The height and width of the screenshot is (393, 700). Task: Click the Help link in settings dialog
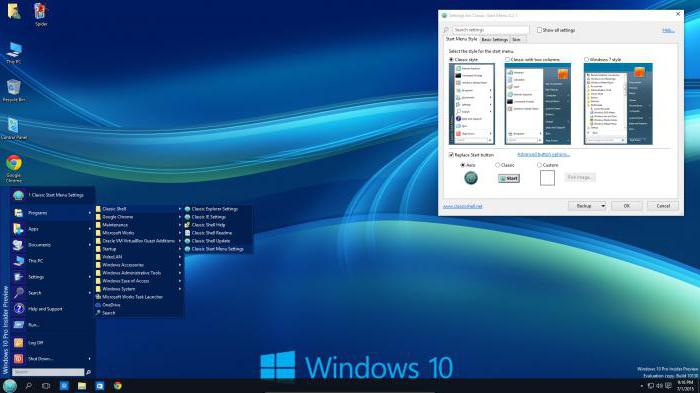[x=668, y=30]
